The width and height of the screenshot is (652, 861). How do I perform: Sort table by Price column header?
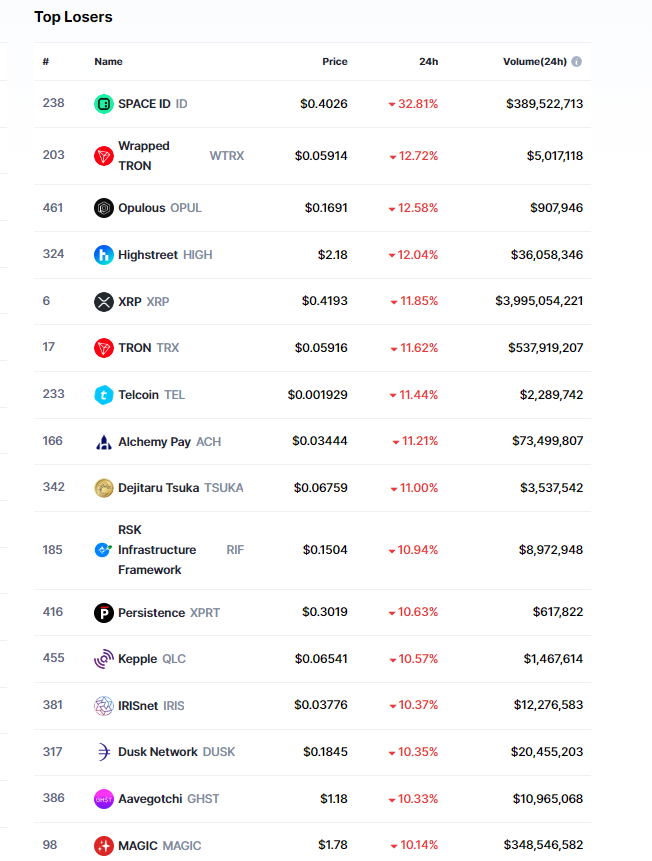[x=334, y=62]
